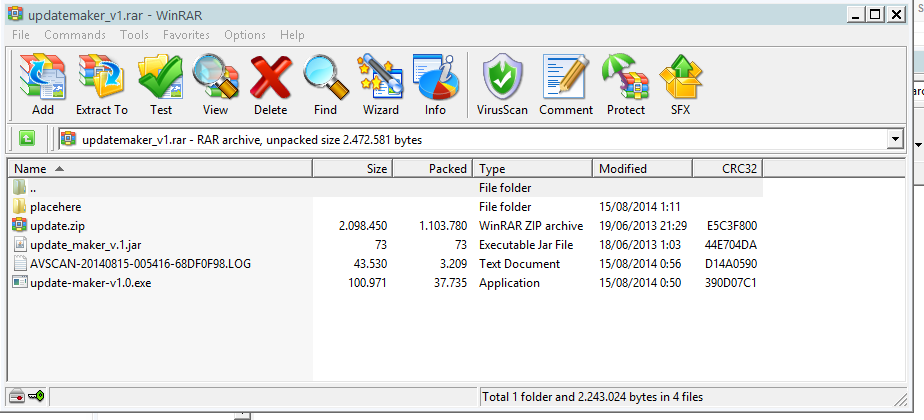Open the Help menu
Screen dimensions: 924x420
click(x=292, y=35)
